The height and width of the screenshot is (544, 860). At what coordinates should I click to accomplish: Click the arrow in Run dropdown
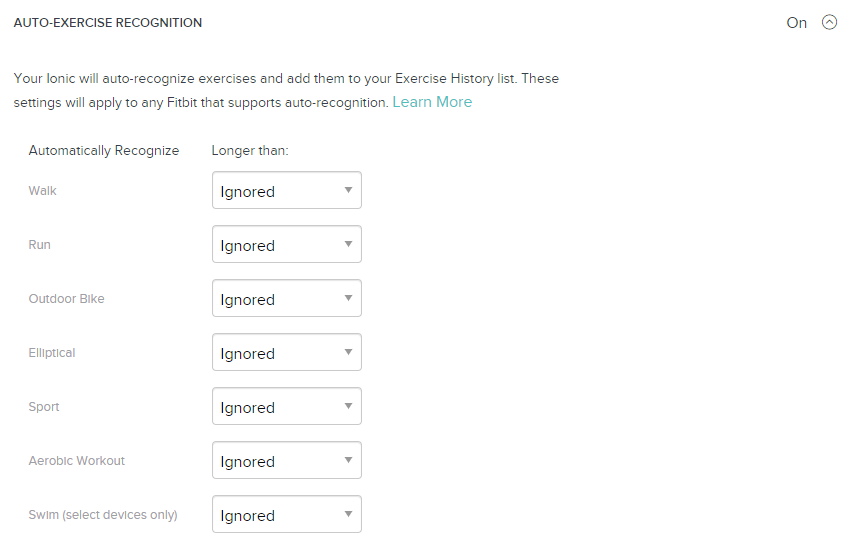(348, 244)
